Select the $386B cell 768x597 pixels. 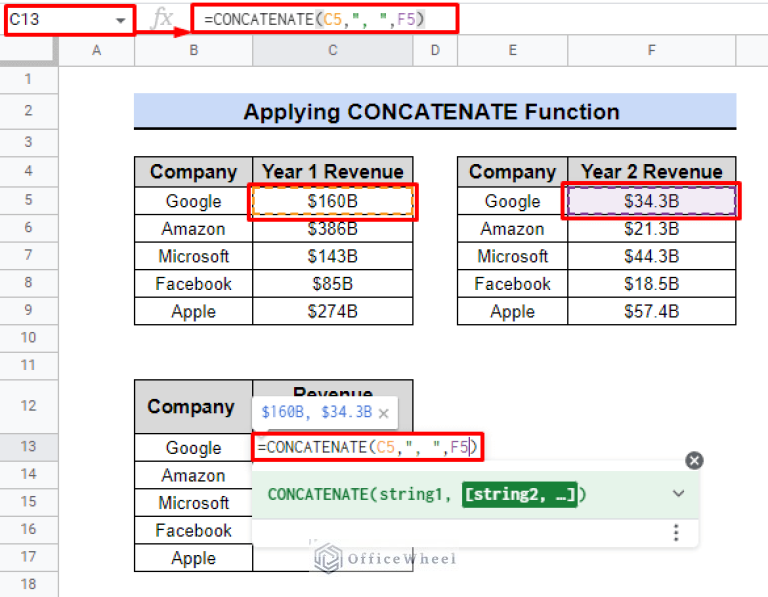click(x=333, y=229)
